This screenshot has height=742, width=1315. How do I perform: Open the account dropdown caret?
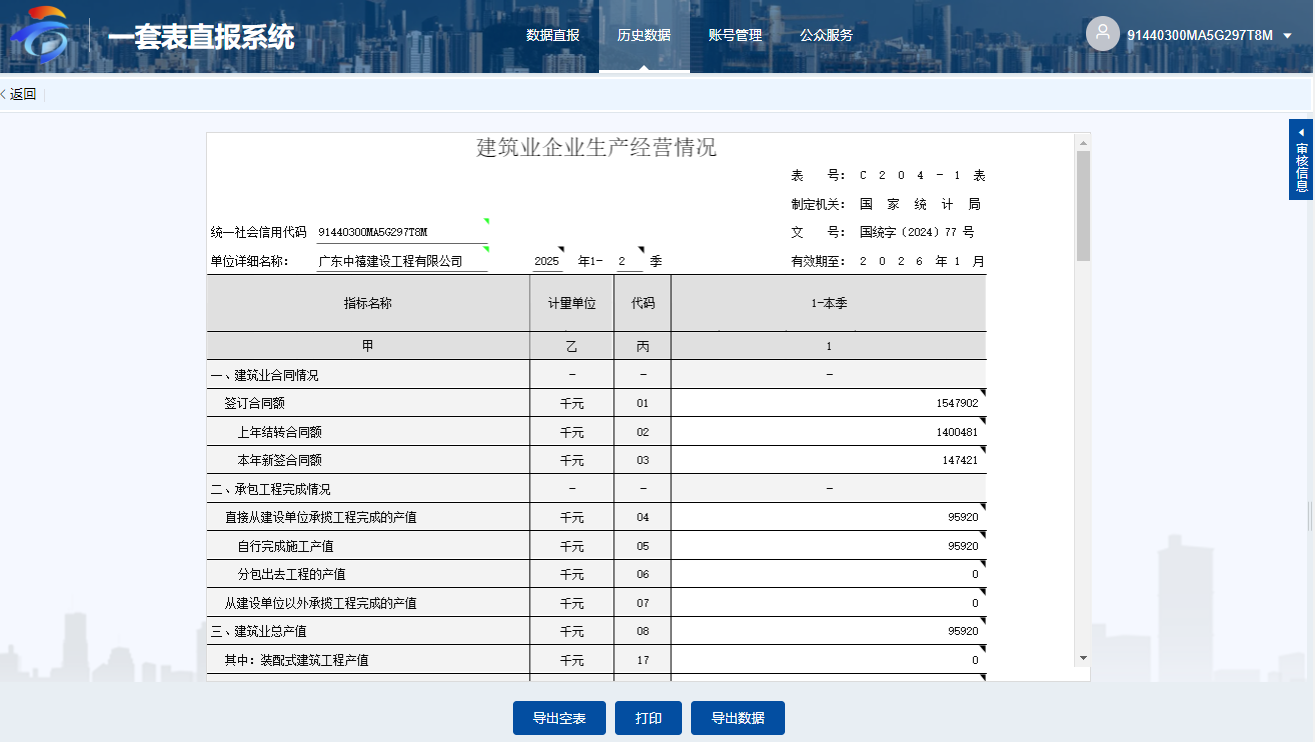(1287, 36)
